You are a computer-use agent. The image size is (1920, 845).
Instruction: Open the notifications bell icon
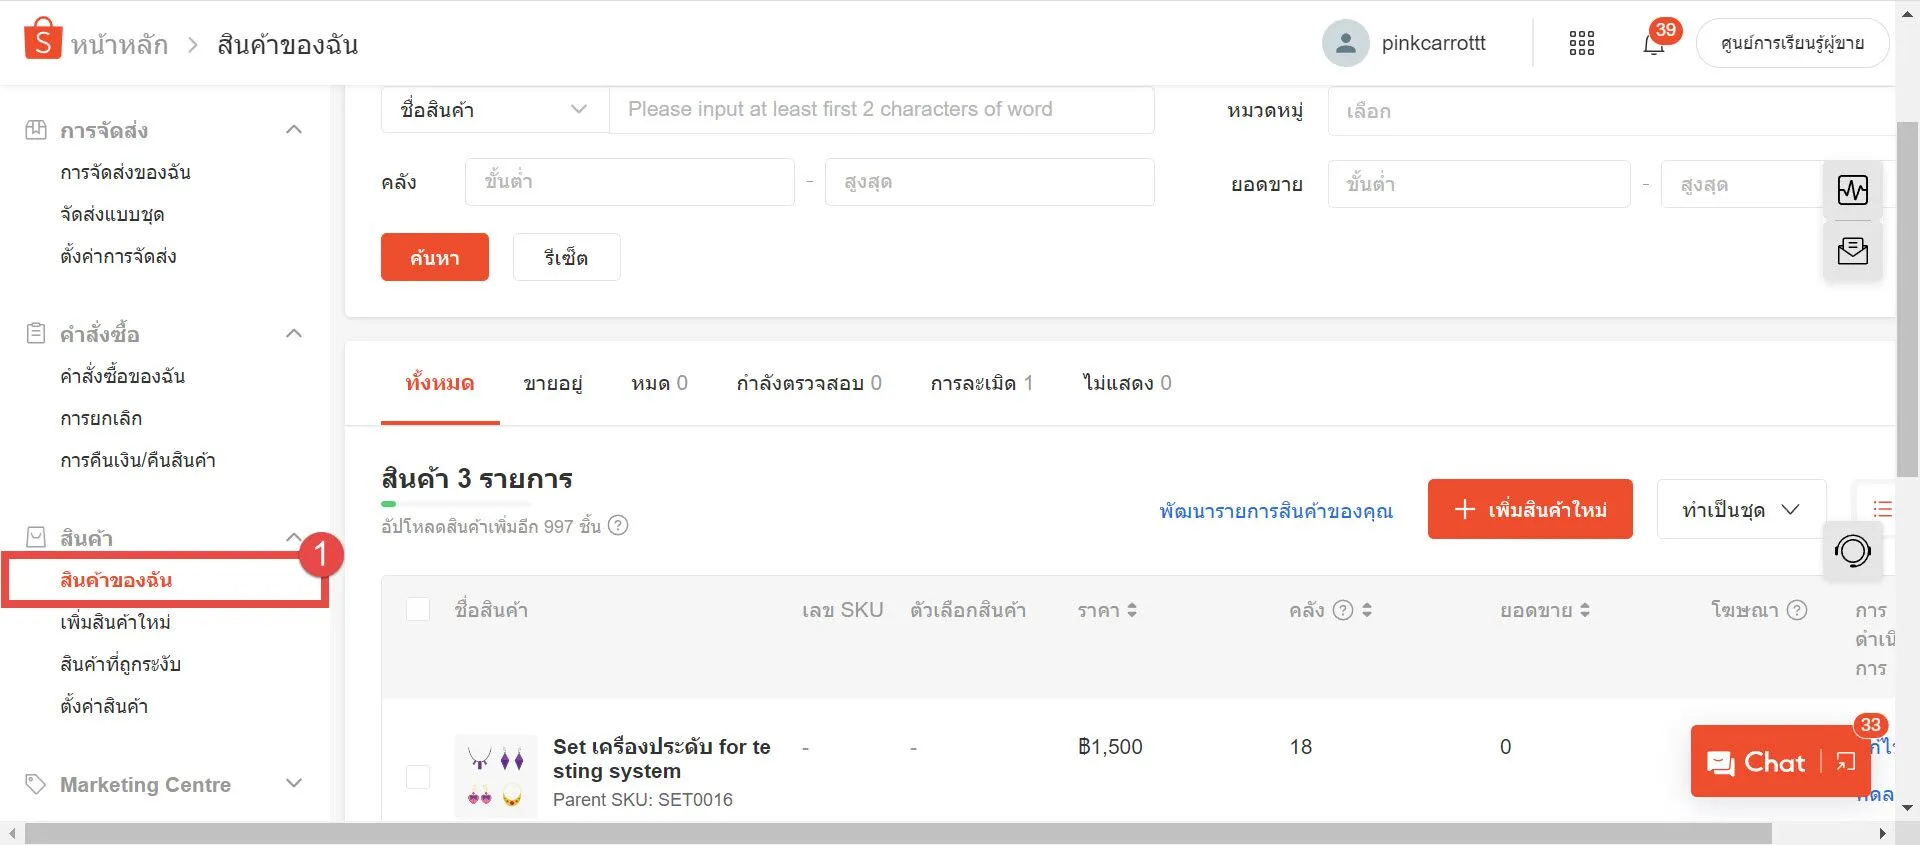click(x=1653, y=44)
